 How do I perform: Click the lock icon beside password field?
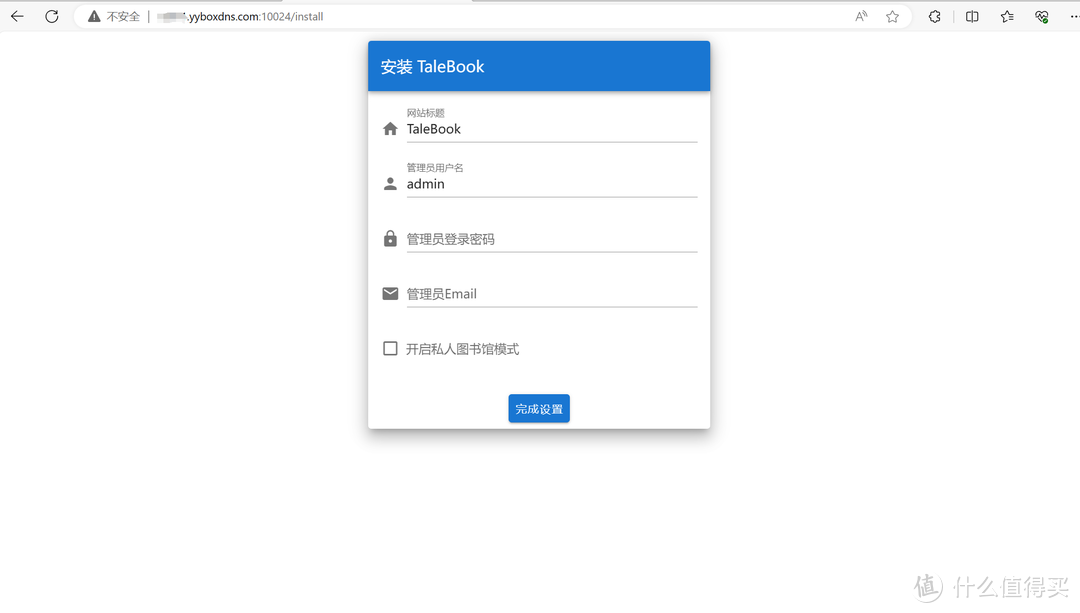point(390,238)
